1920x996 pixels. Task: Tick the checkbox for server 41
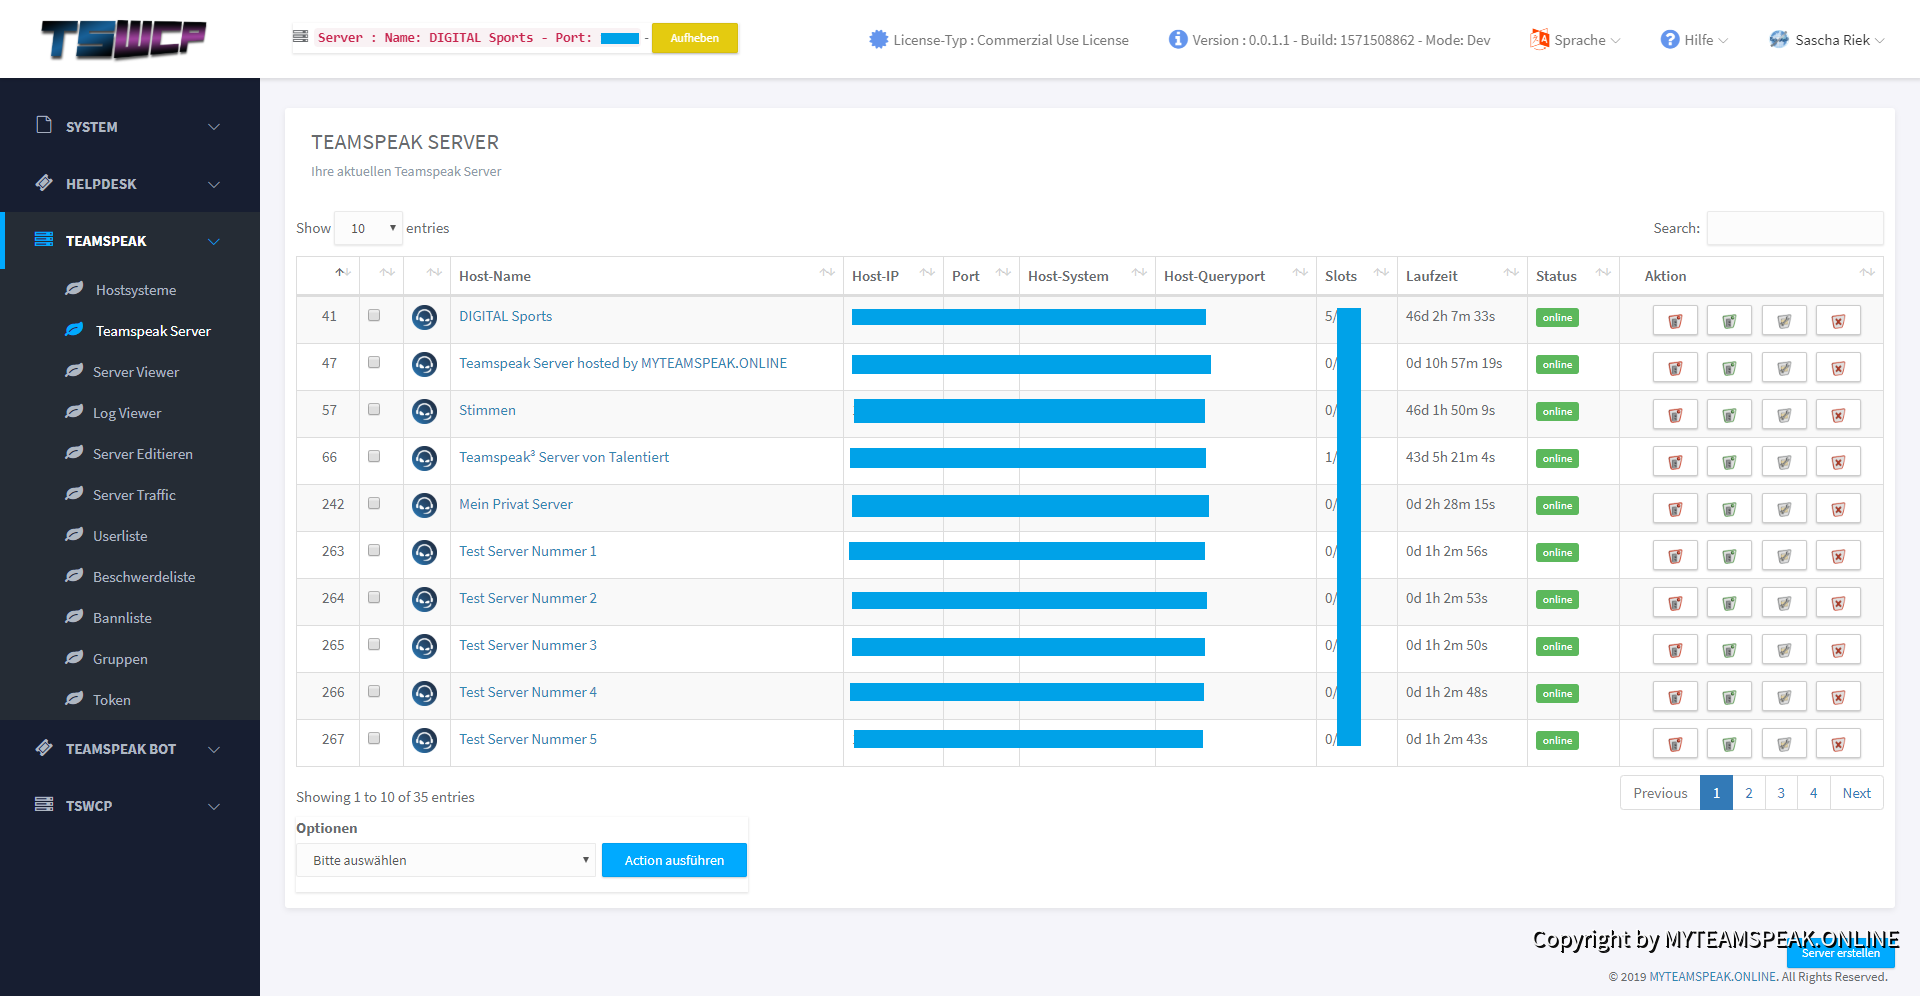[x=374, y=316]
